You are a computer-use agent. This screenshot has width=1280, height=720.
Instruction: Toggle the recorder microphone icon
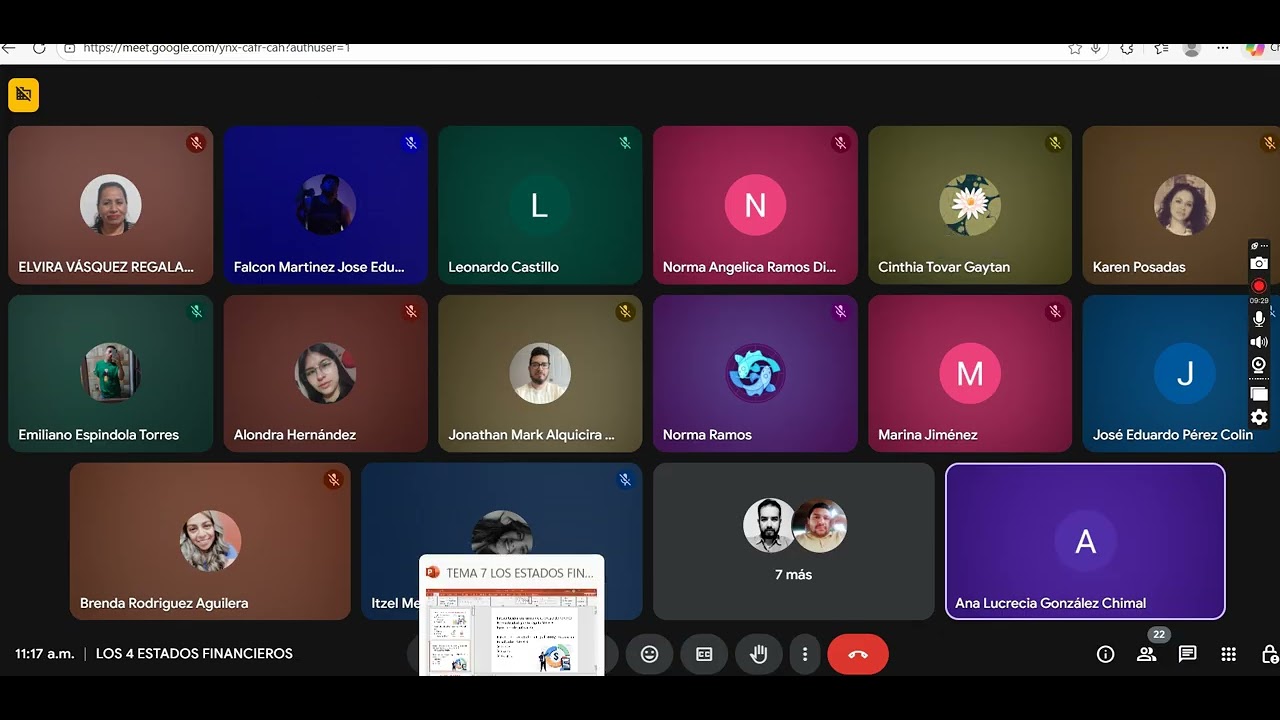click(x=1259, y=318)
